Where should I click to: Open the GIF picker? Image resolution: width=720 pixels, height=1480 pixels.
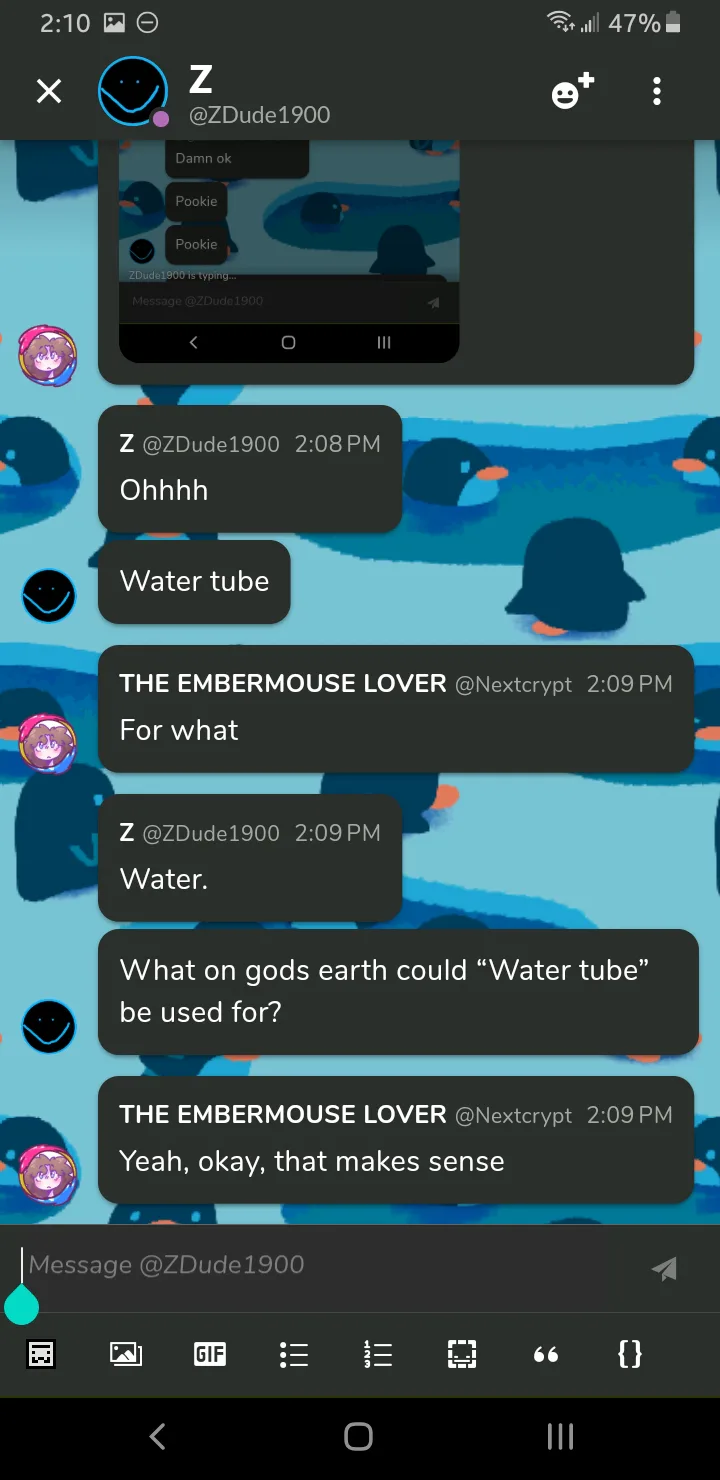tap(210, 1354)
